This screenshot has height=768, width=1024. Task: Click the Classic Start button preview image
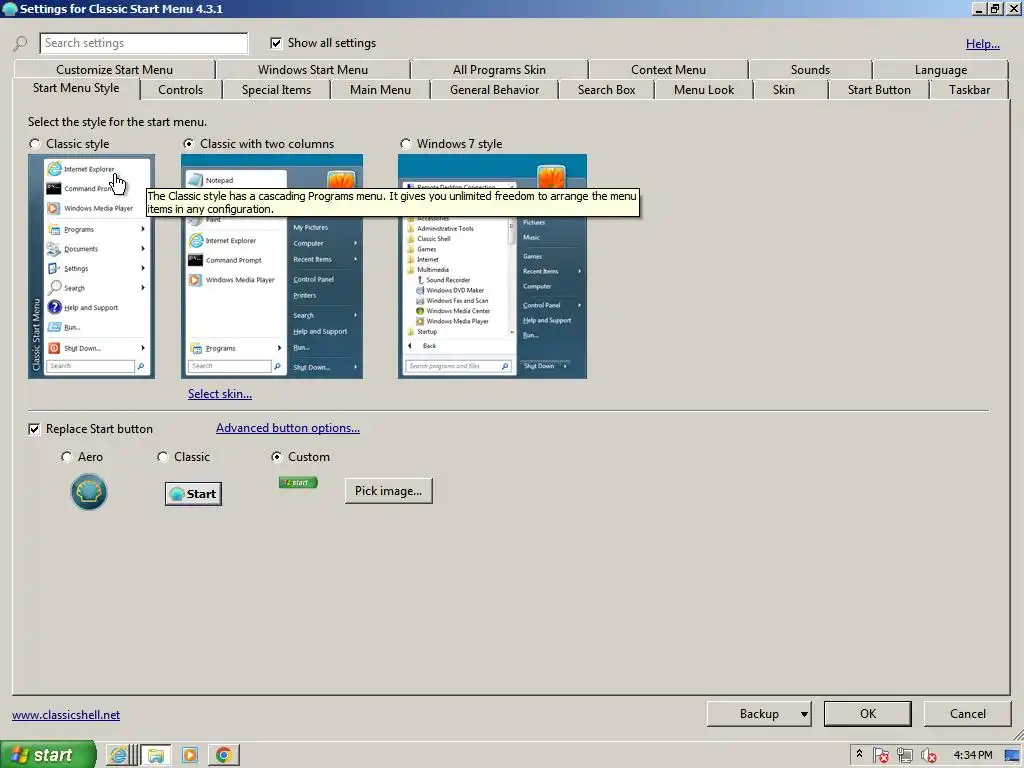pos(193,494)
